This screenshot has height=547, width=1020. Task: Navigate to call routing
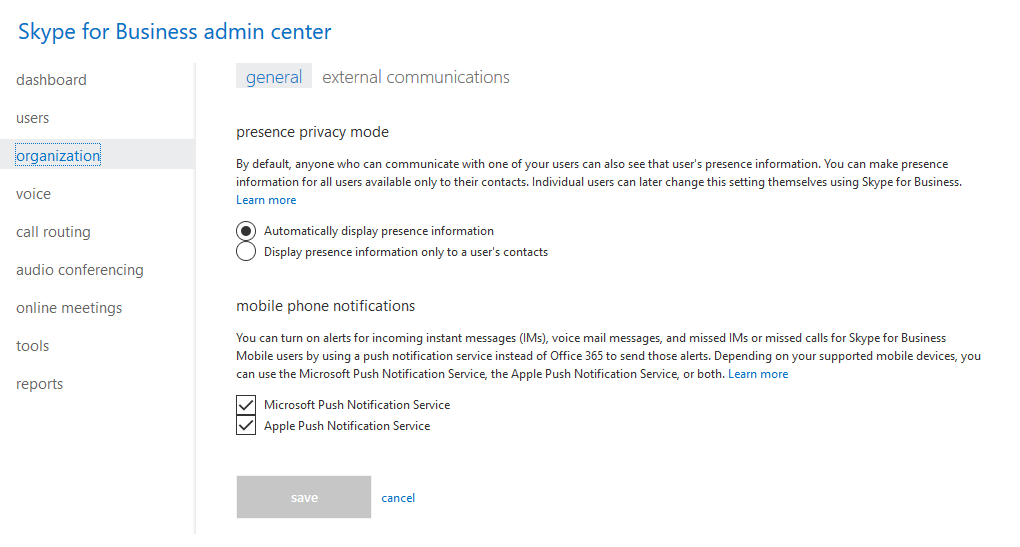pos(53,232)
